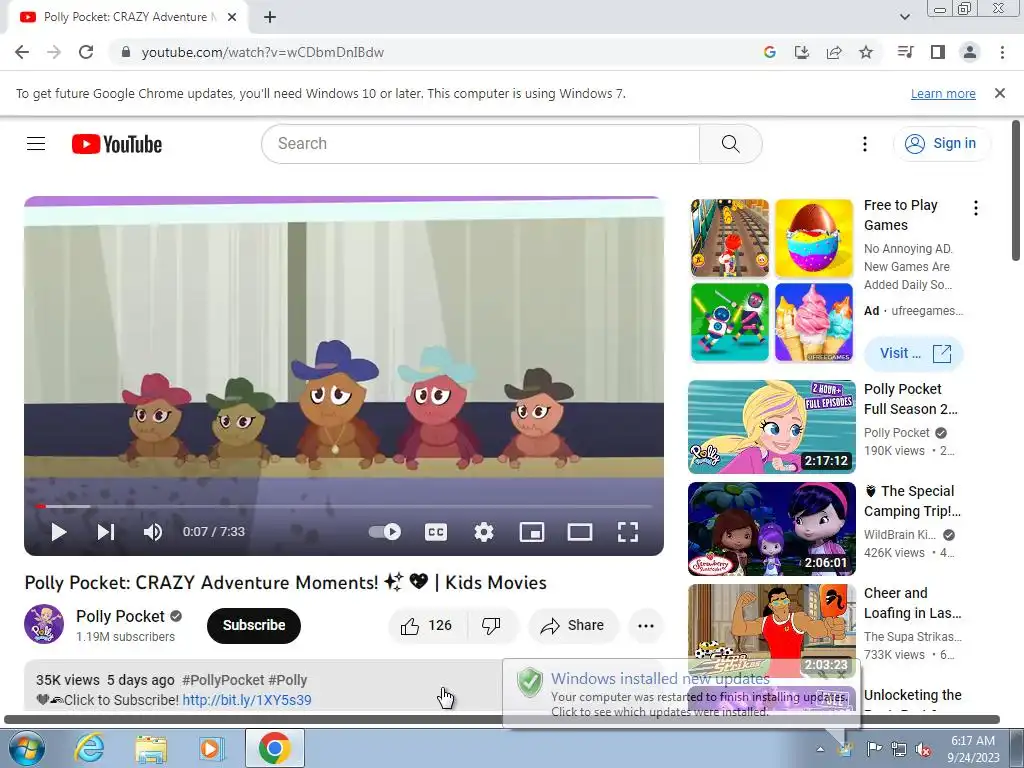
Task: Go back in Chrome
Action: pos(22,52)
